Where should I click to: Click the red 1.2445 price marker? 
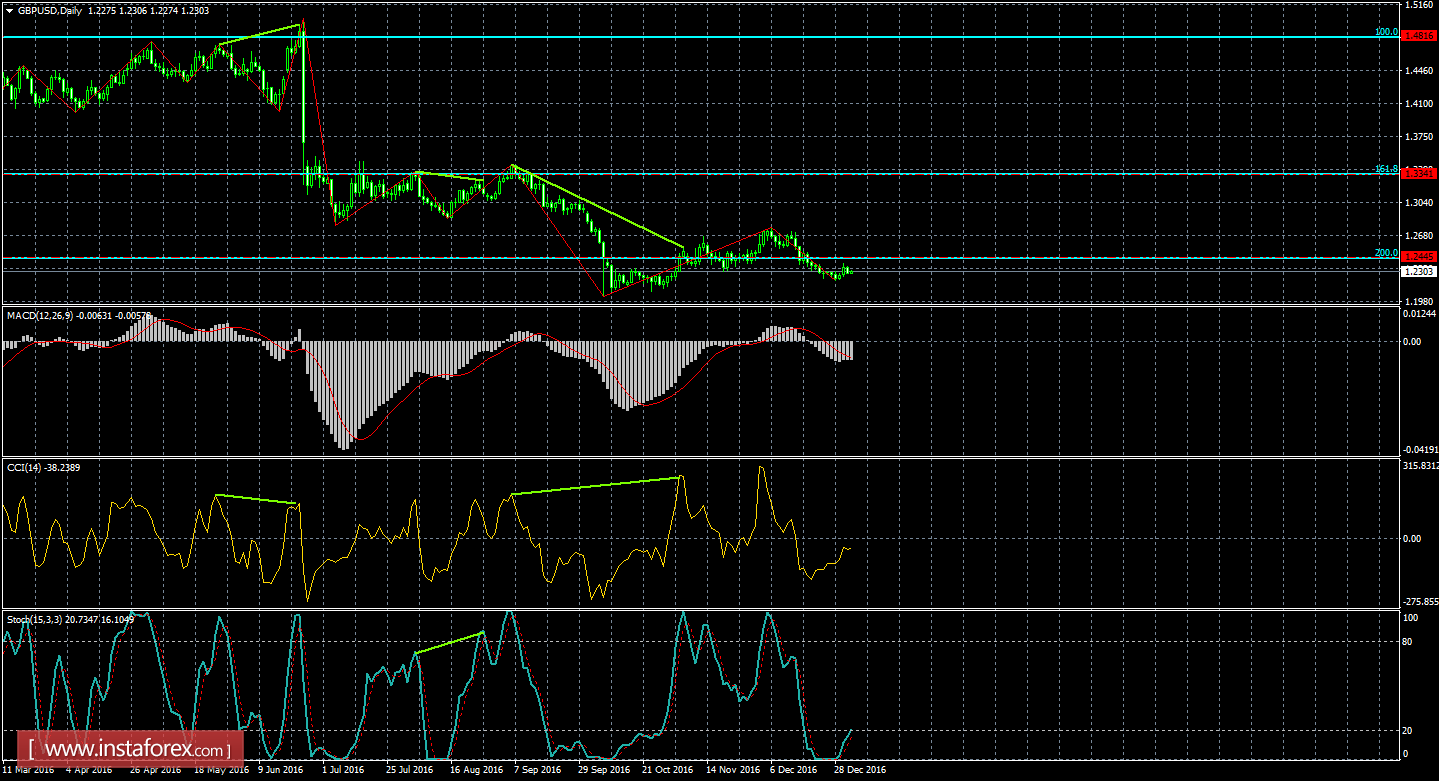(x=1416, y=256)
